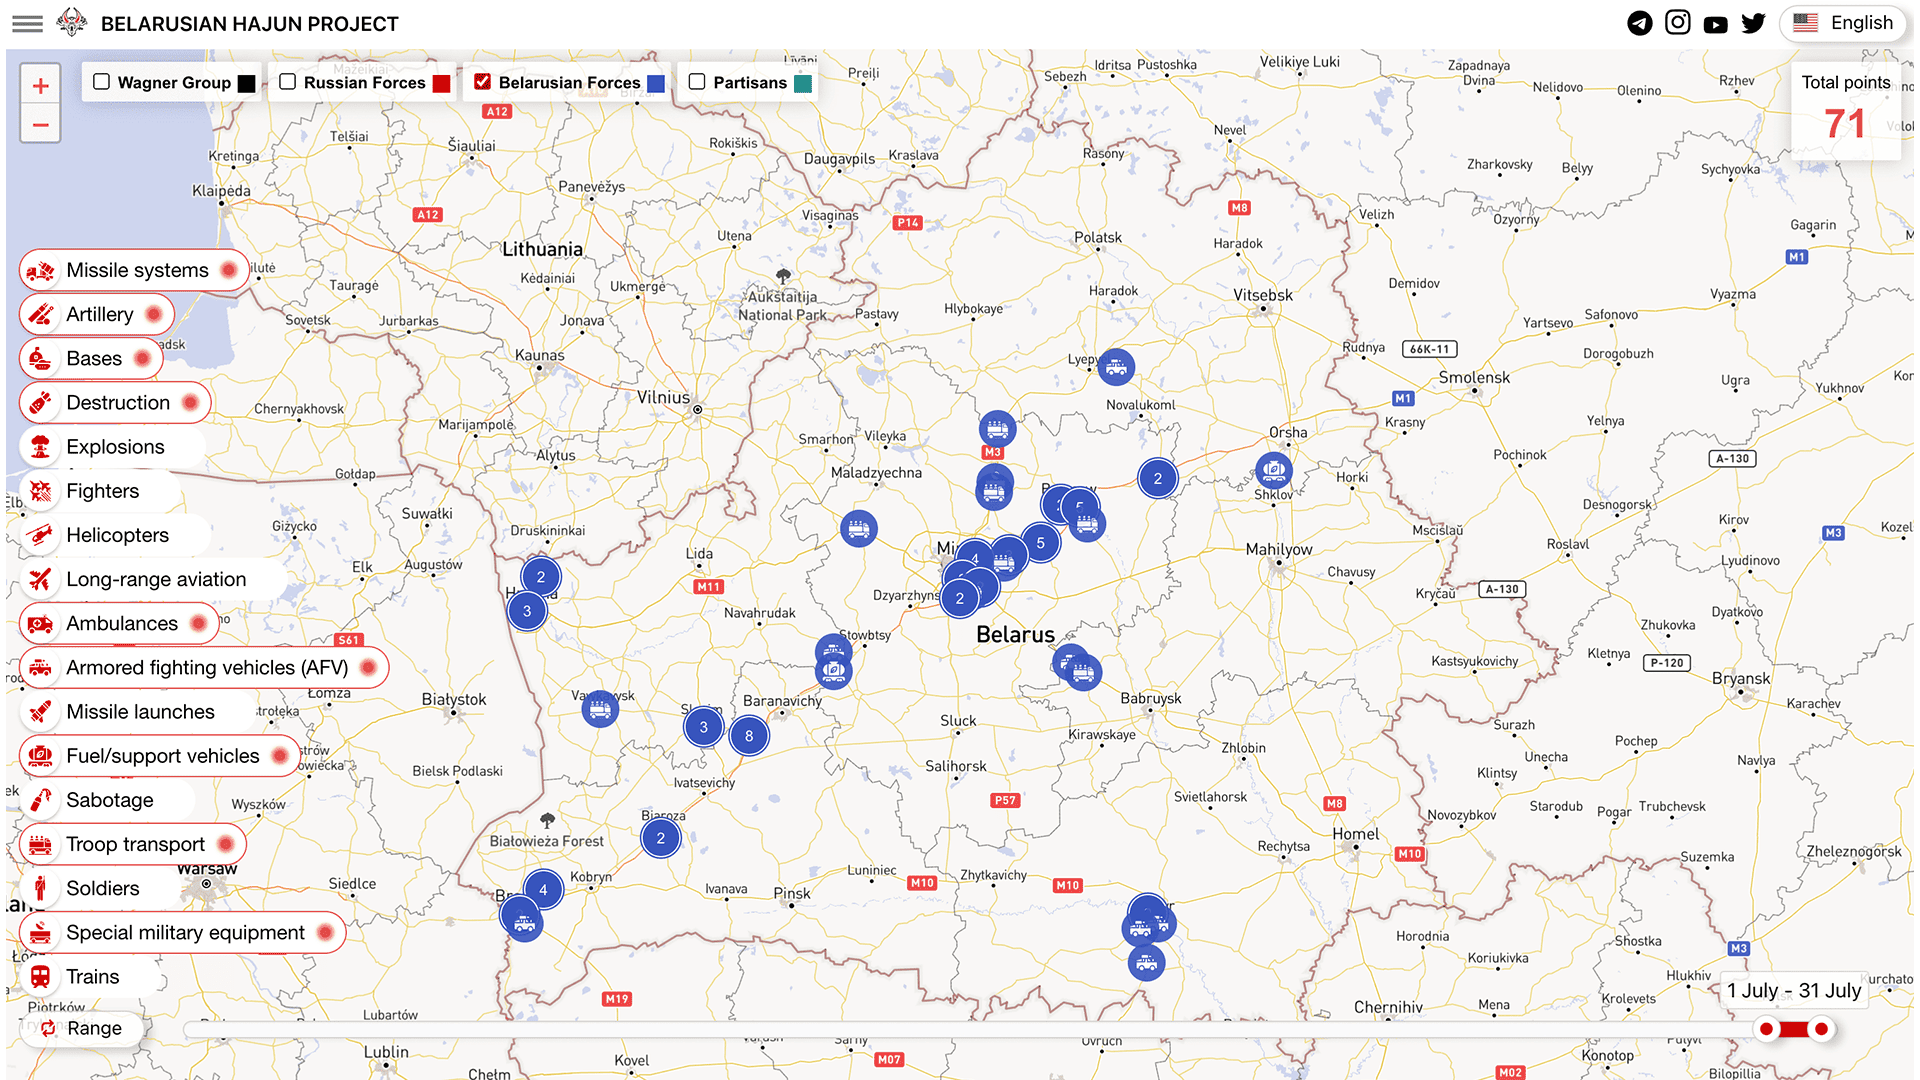Open the English language selector
The image size is (1920, 1080).
click(1843, 22)
